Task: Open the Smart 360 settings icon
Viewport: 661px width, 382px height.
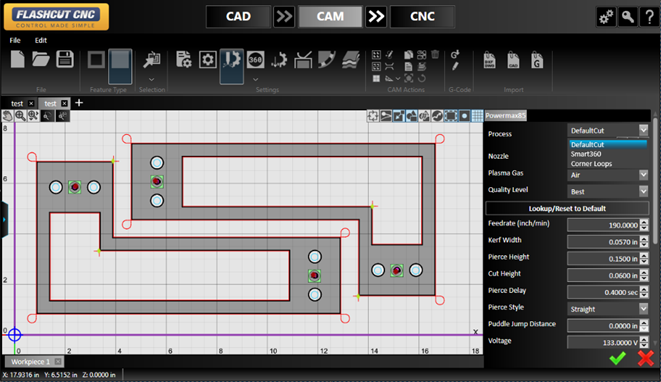Action: coord(255,59)
